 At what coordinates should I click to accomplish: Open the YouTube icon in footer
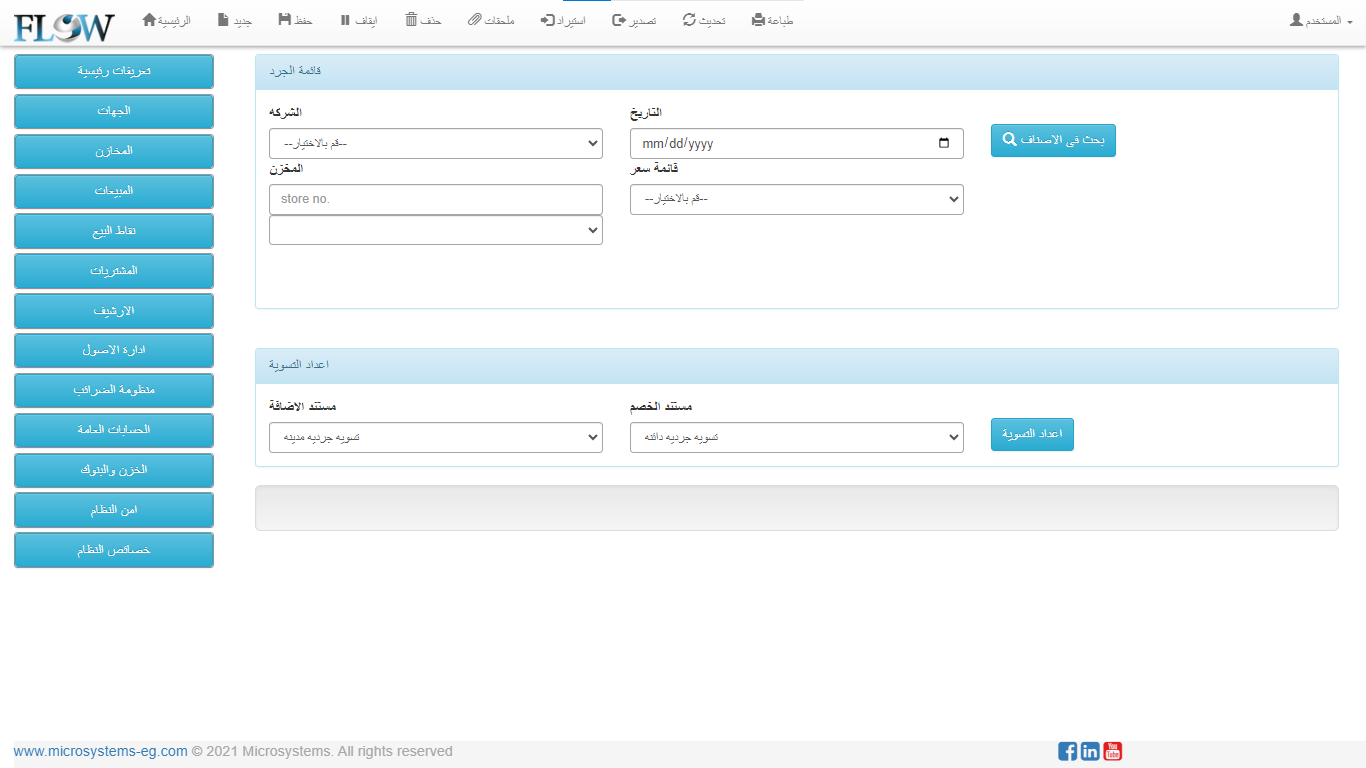point(1113,751)
